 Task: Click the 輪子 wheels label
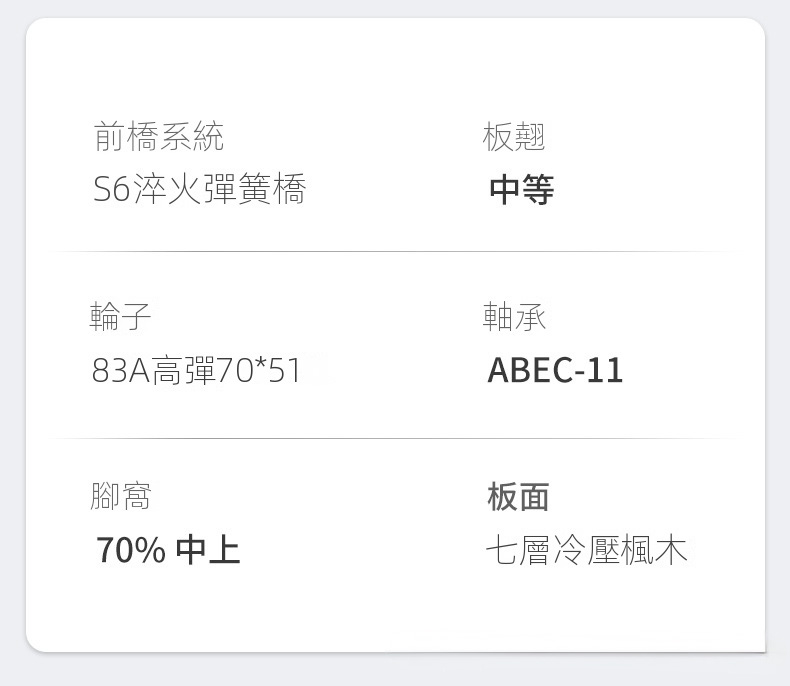click(x=120, y=317)
